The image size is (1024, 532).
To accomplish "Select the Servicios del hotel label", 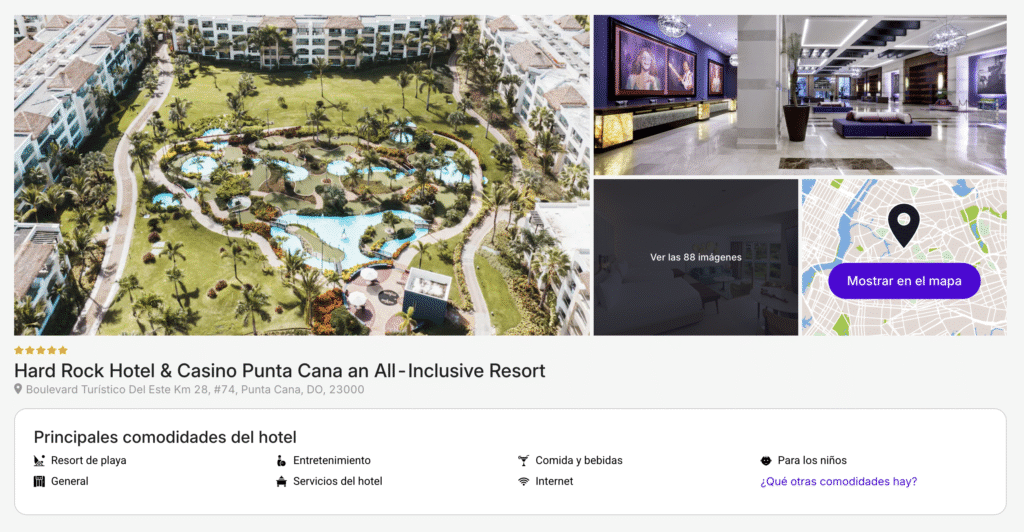I will click(338, 482).
